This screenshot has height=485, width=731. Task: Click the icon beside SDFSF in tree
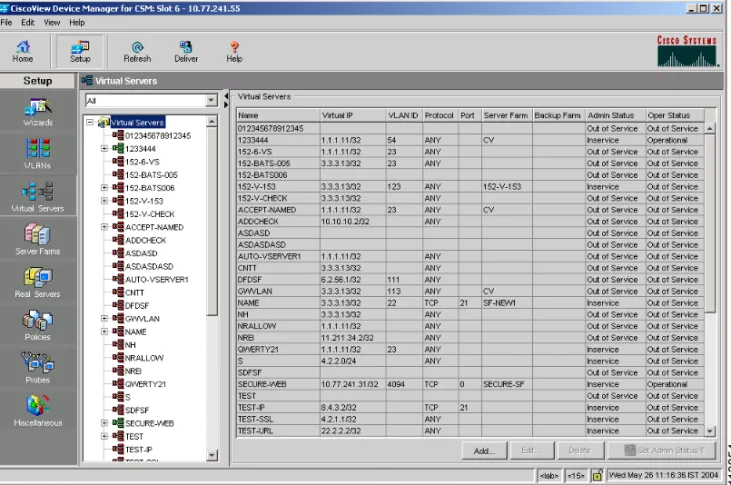[118, 409]
